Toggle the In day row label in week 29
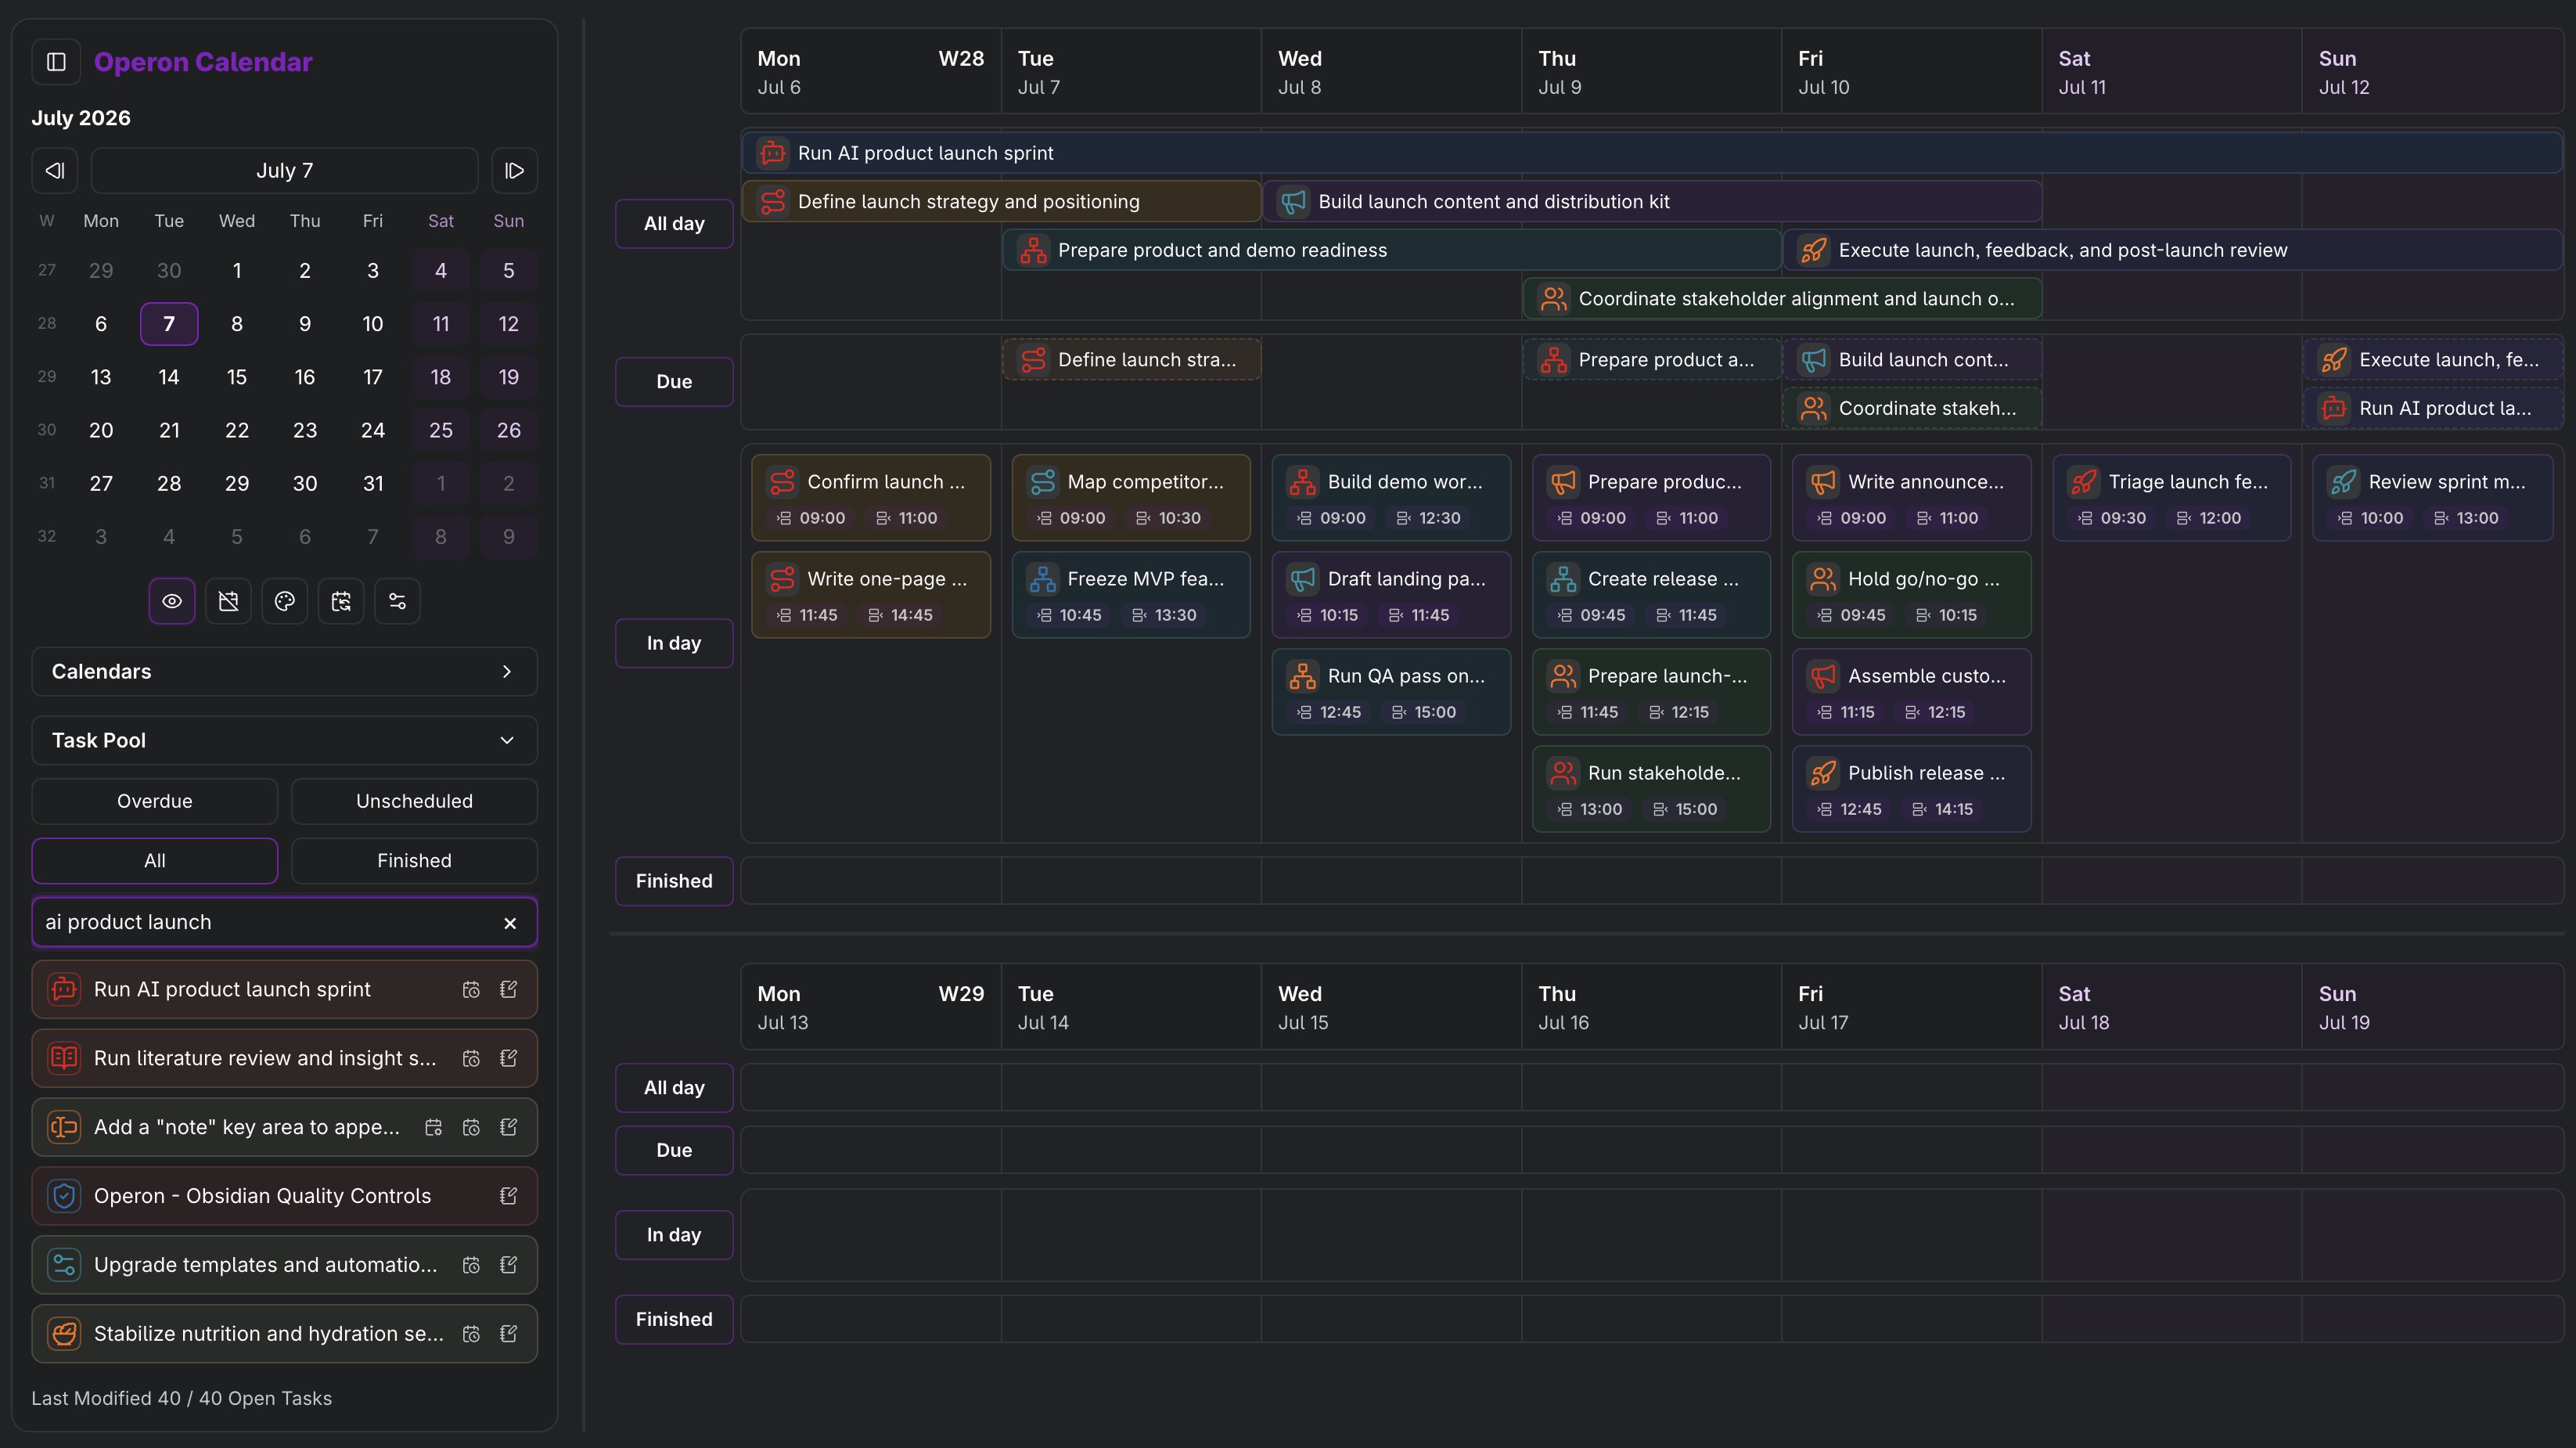2576x1448 pixels. [x=674, y=1235]
